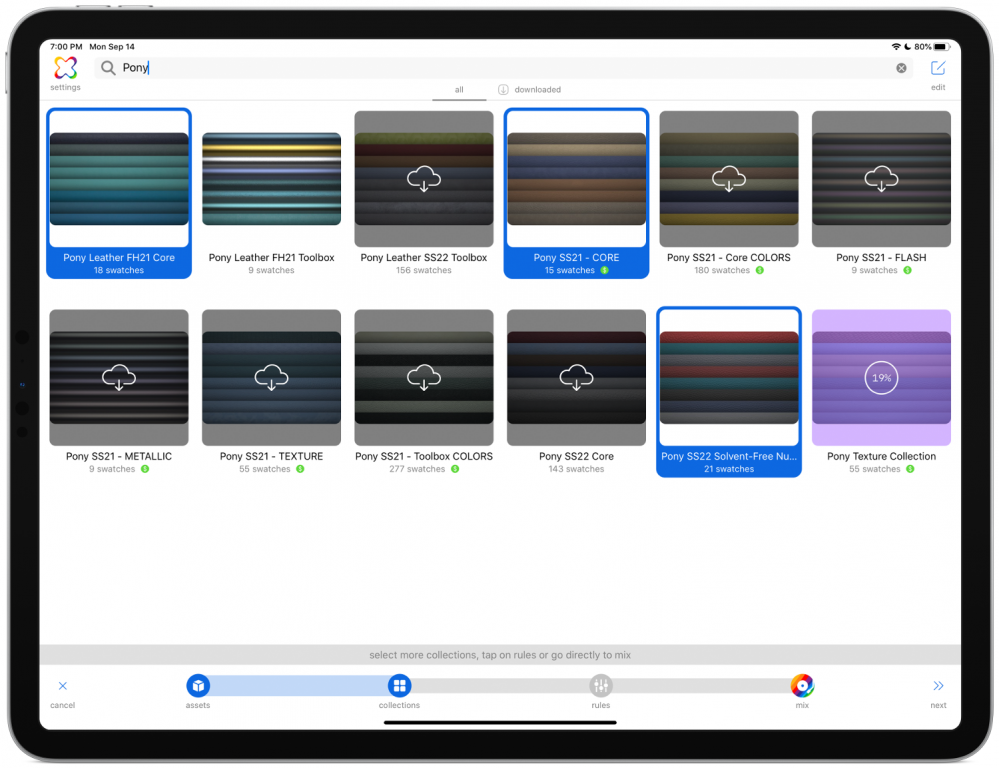Viewport: 999px width, 768px height.
Task: Tap the rules step icon in the workflow bar
Action: 600,686
